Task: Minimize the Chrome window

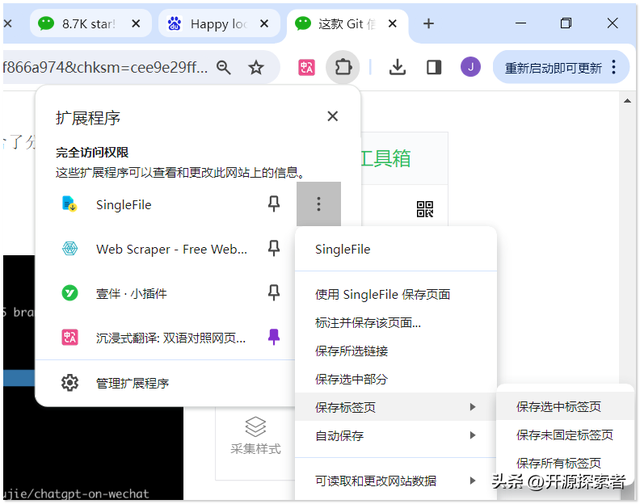Action: coord(520,23)
